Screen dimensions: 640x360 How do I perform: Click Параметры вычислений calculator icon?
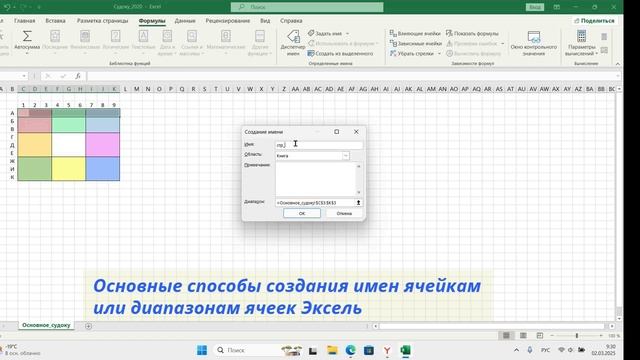click(582, 36)
